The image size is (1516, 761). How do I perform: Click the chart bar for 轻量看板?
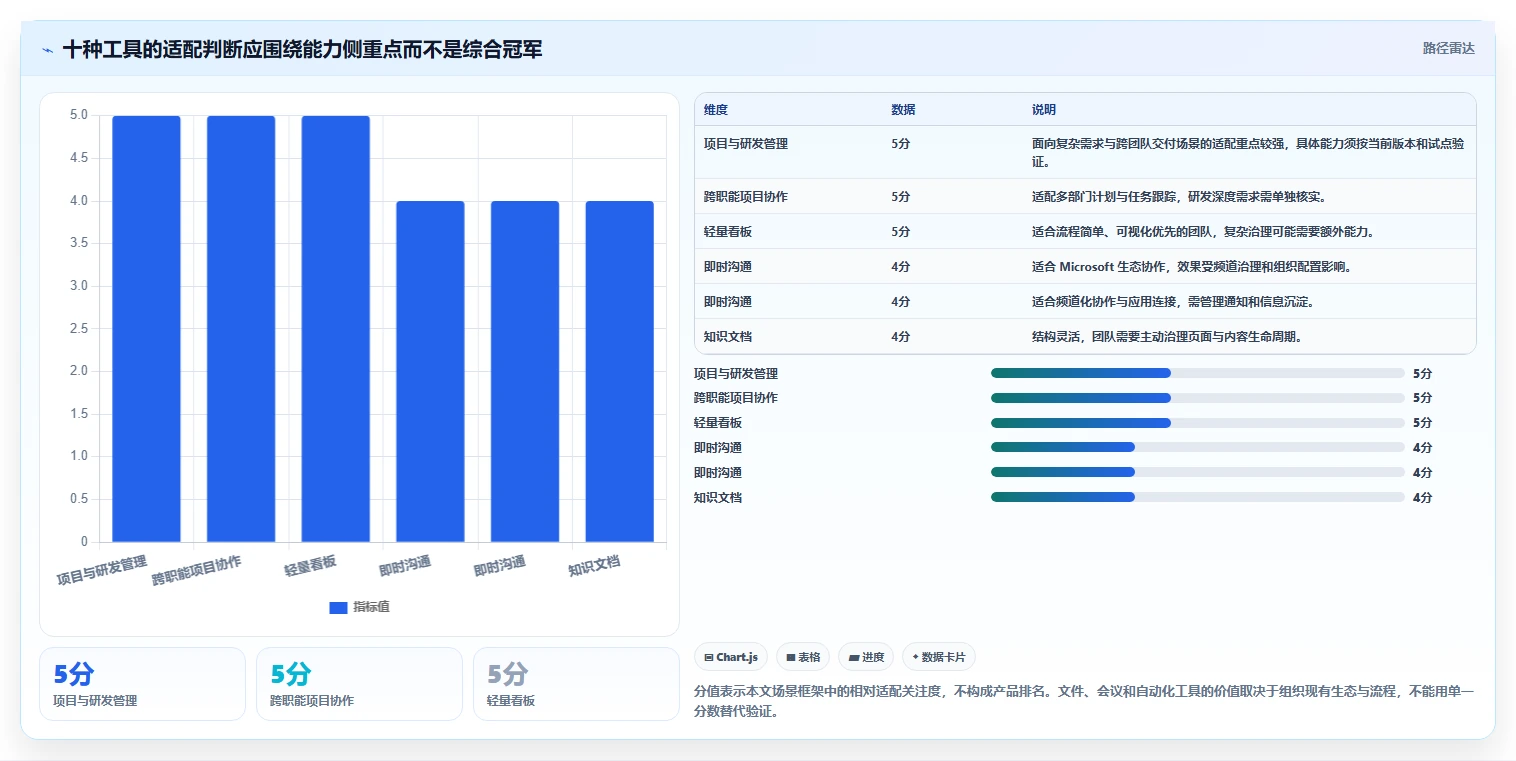[x=335, y=329]
